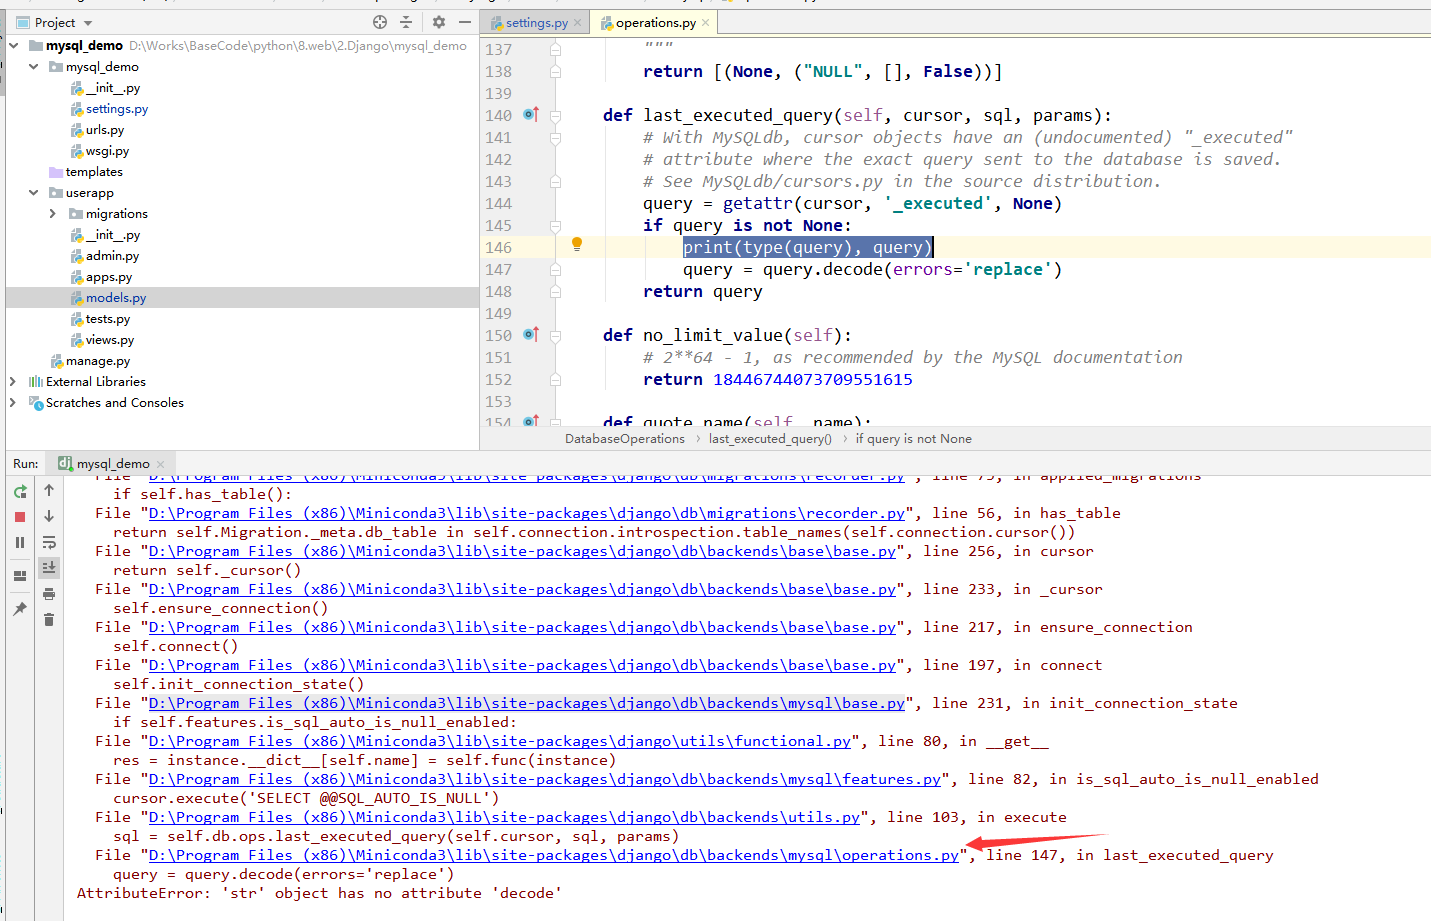Click the up arrow in Run console
Viewport: 1431px width, 921px height.
[x=49, y=490]
